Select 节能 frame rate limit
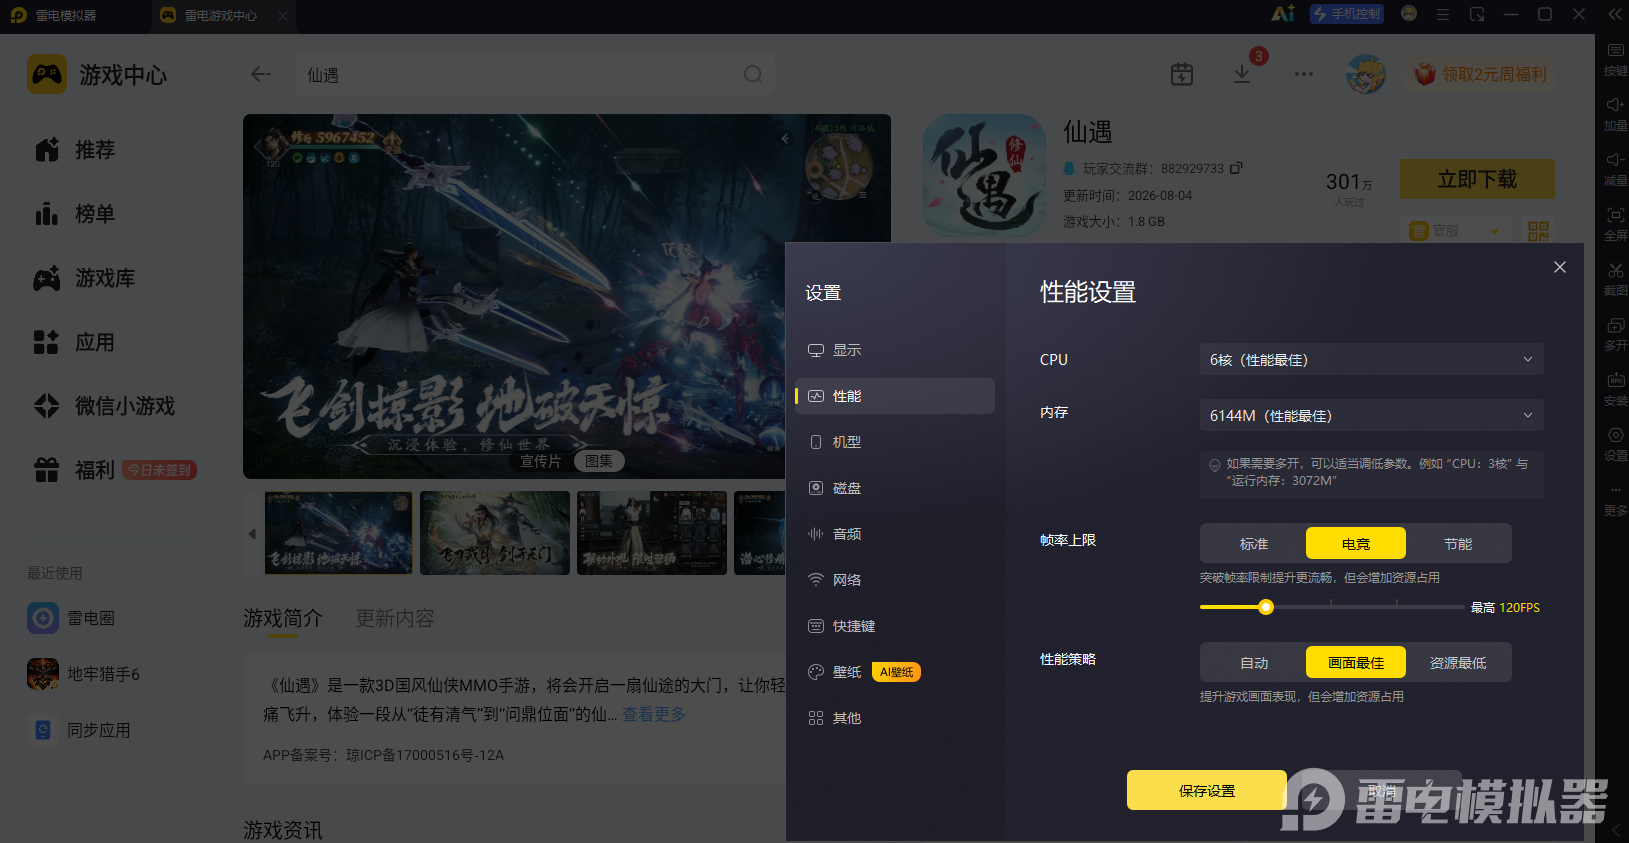Screen dimensions: 1629x843 tap(1458, 543)
